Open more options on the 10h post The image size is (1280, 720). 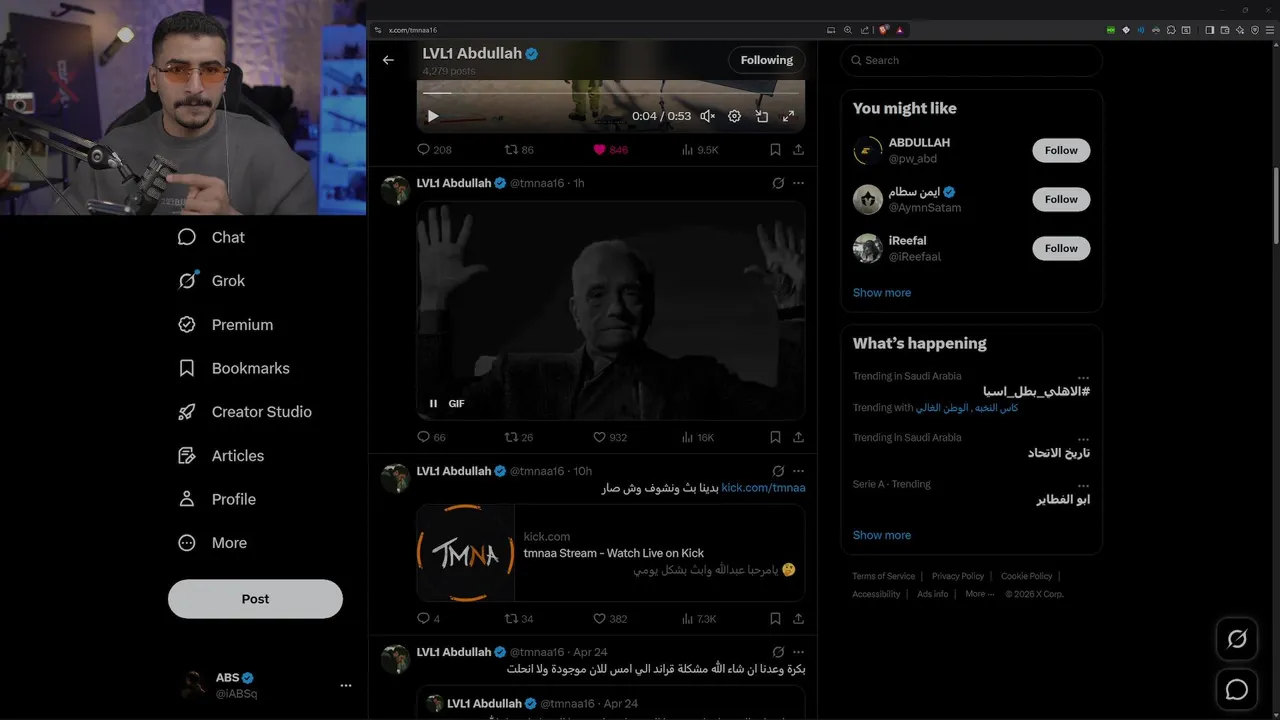pyautogui.click(x=798, y=471)
